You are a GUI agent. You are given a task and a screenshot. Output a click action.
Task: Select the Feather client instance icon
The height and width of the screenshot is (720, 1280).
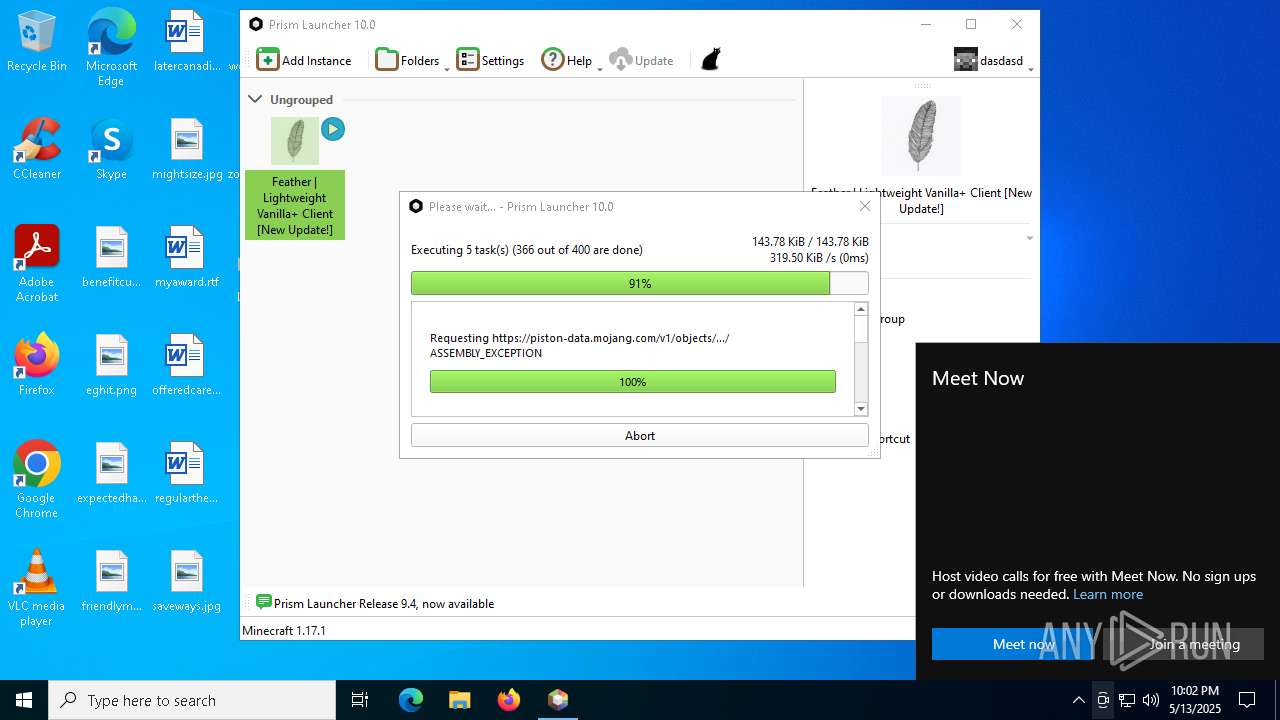(295, 141)
